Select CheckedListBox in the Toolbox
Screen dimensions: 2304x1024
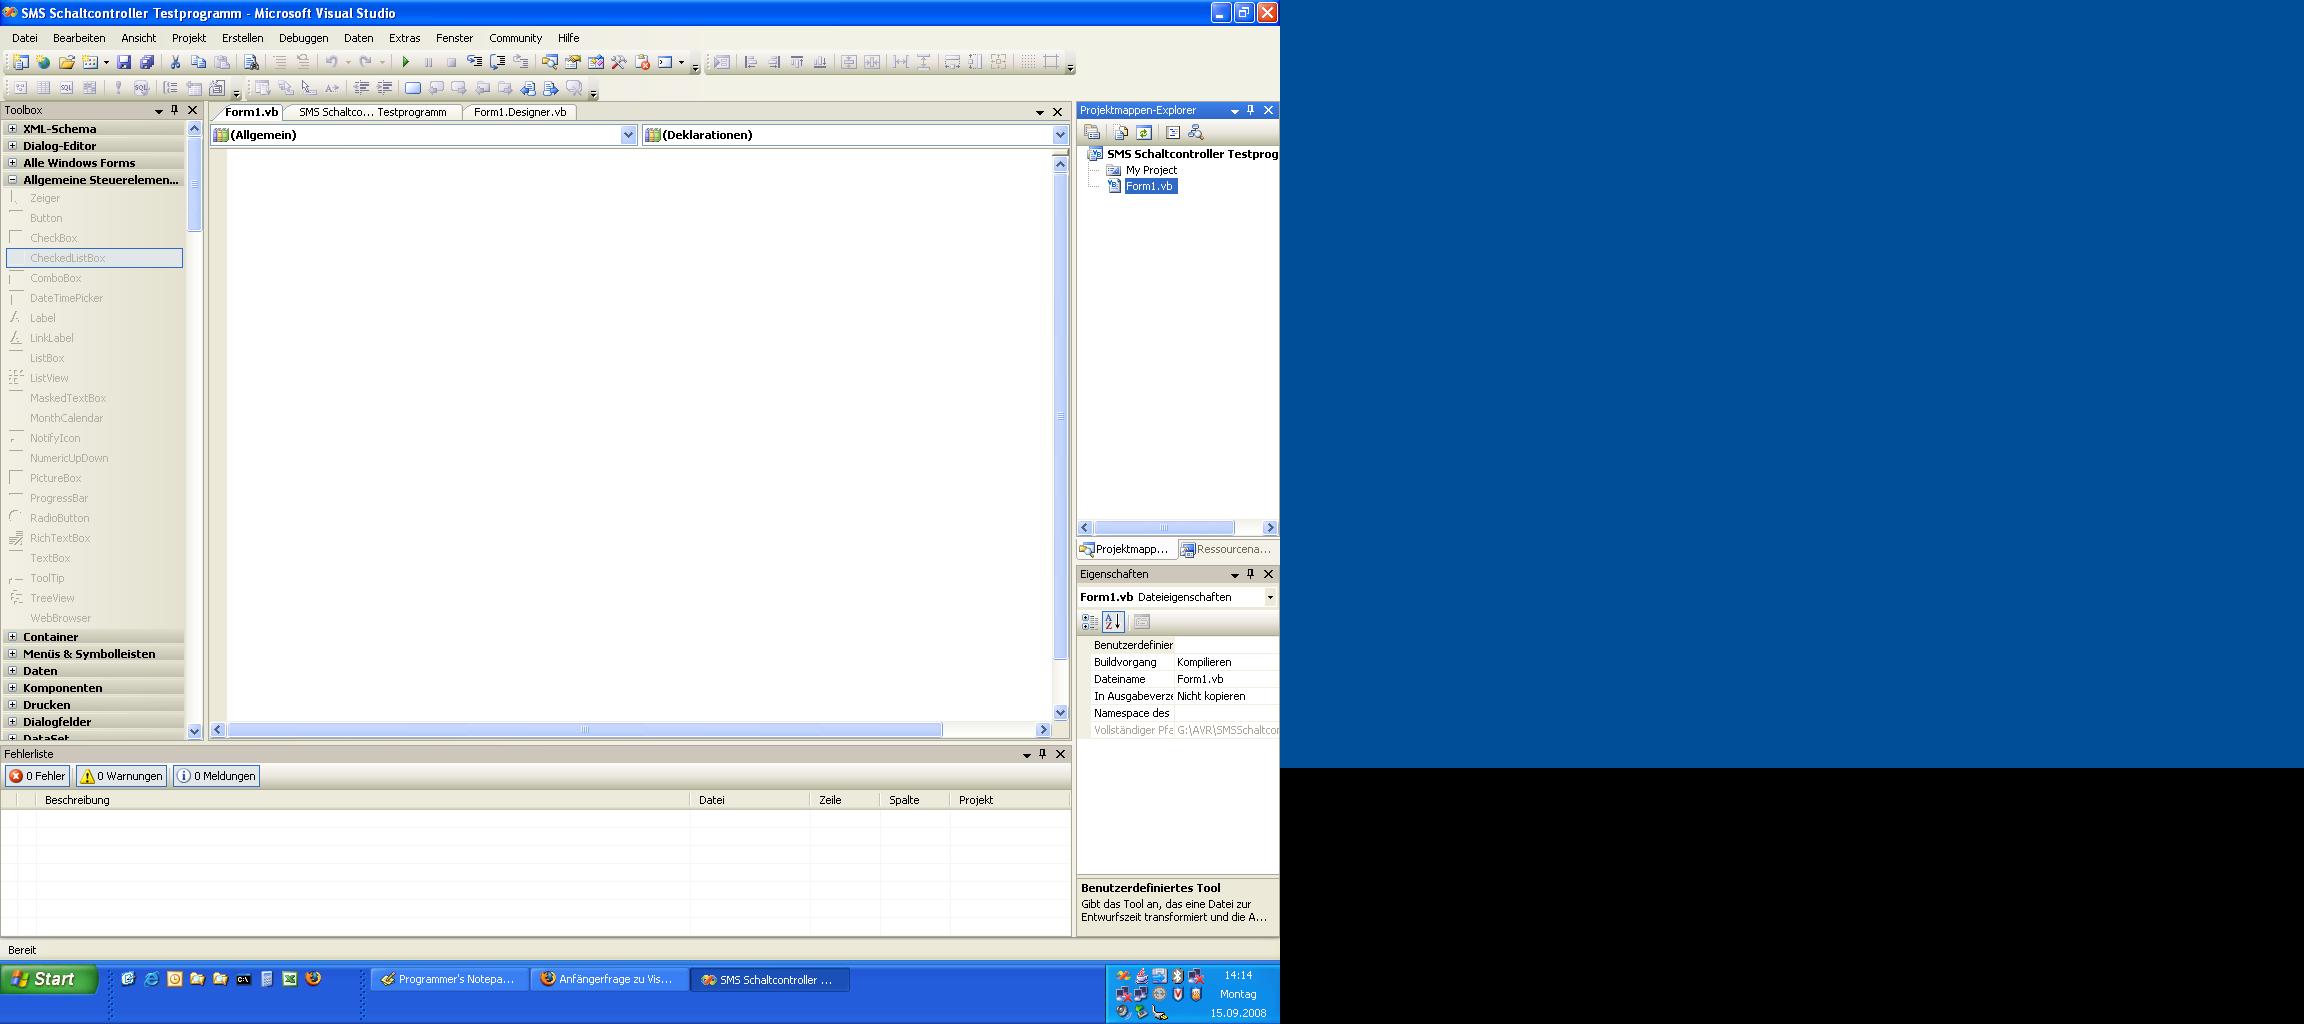tap(95, 258)
